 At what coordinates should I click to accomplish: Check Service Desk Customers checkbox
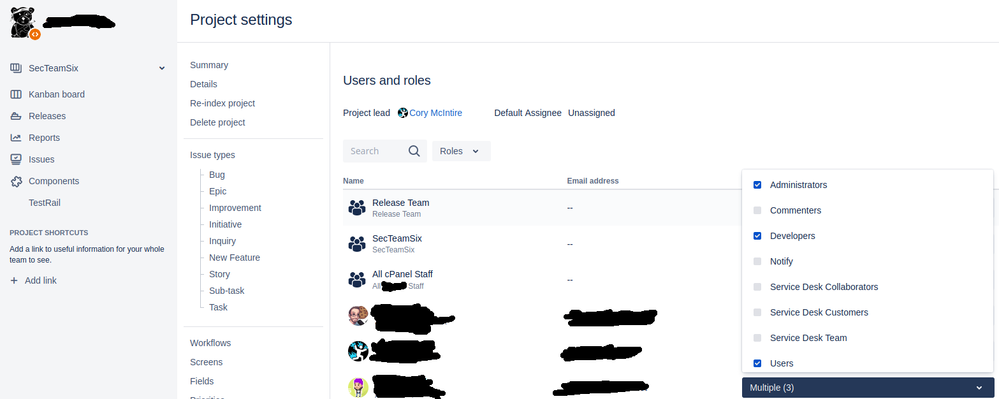[758, 312]
